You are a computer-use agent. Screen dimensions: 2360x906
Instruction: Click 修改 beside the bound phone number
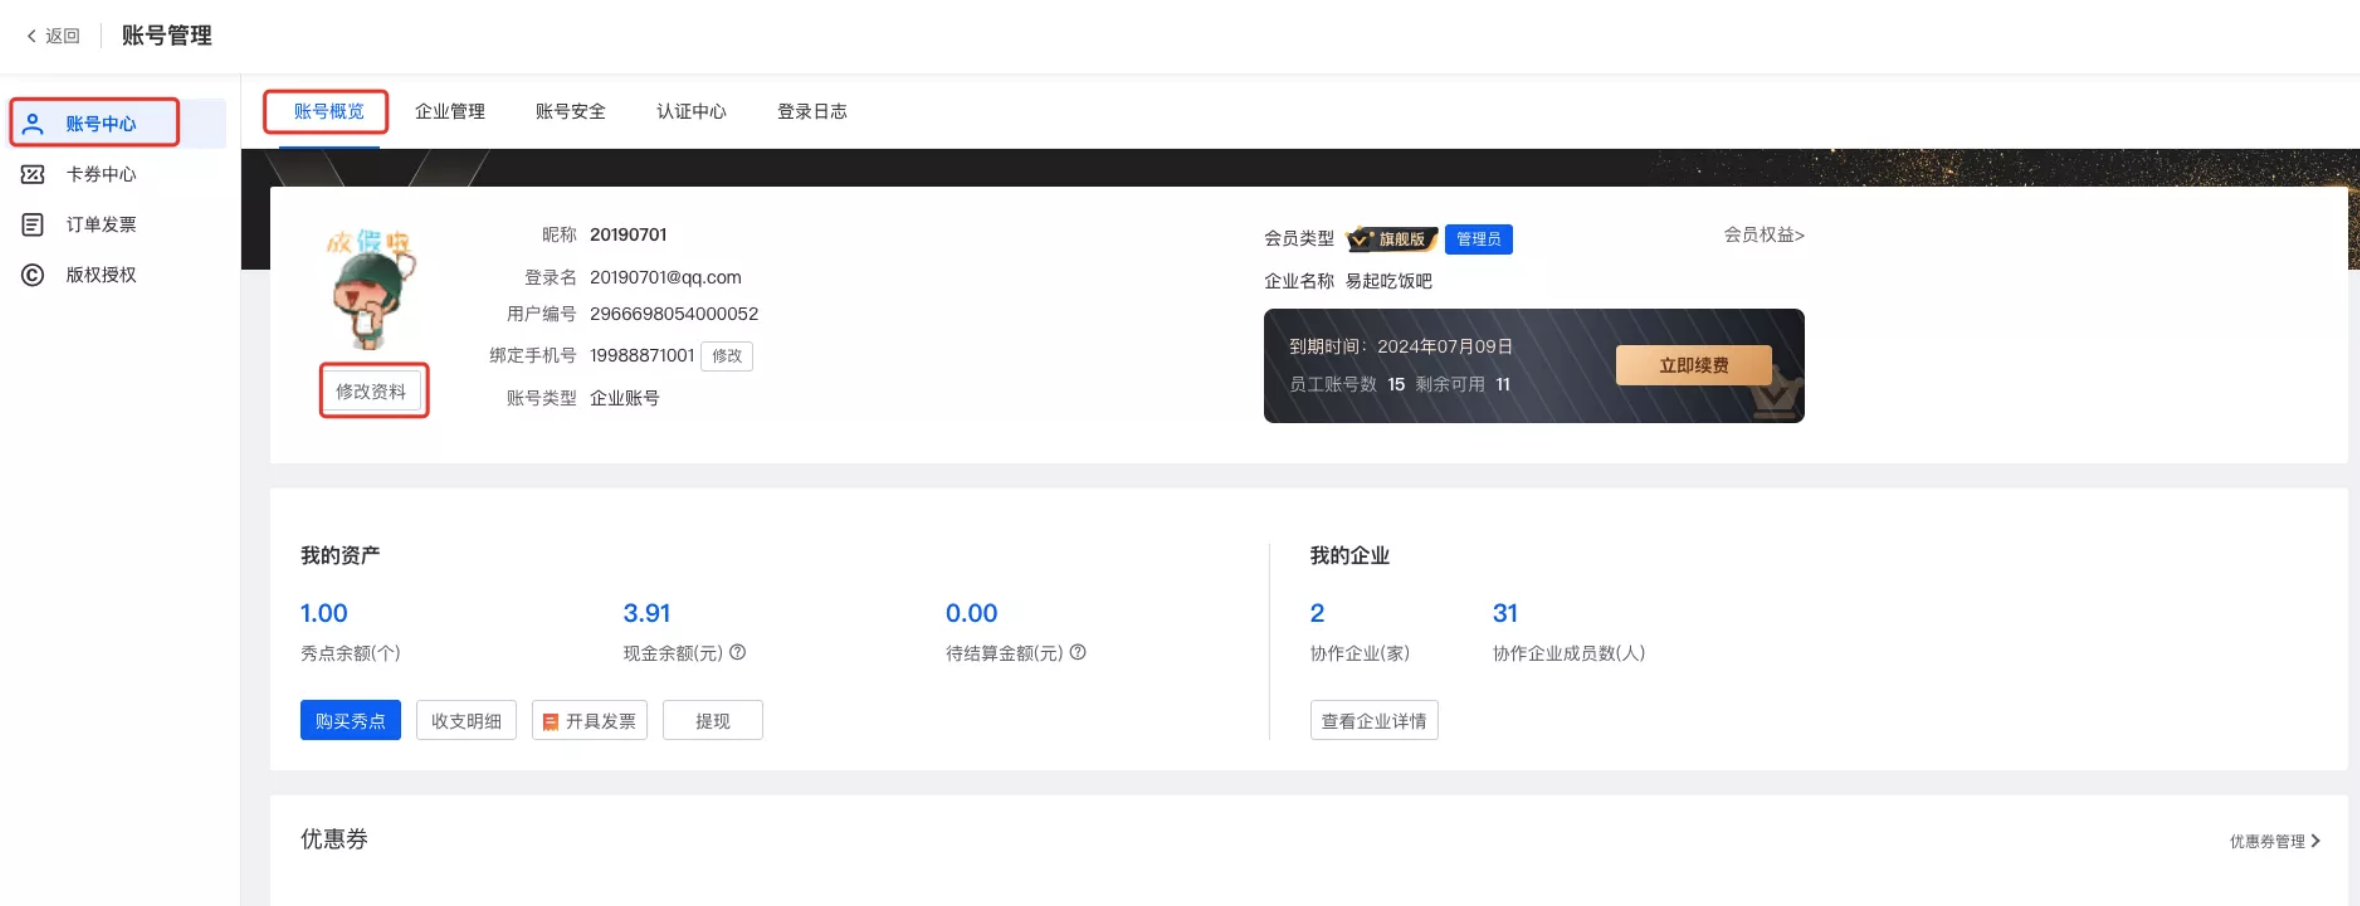coord(727,356)
